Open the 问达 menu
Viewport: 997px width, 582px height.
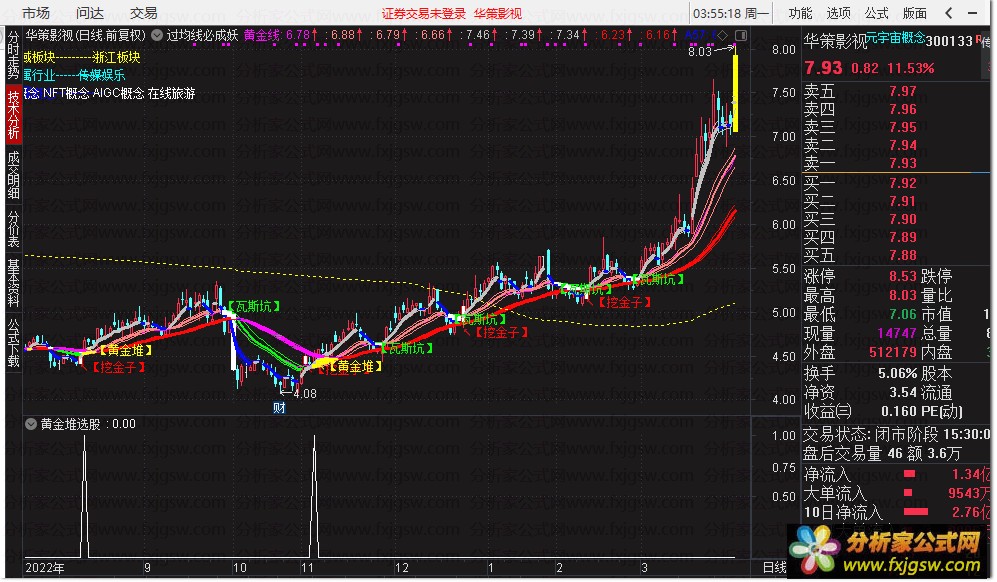pyautogui.click(x=89, y=13)
